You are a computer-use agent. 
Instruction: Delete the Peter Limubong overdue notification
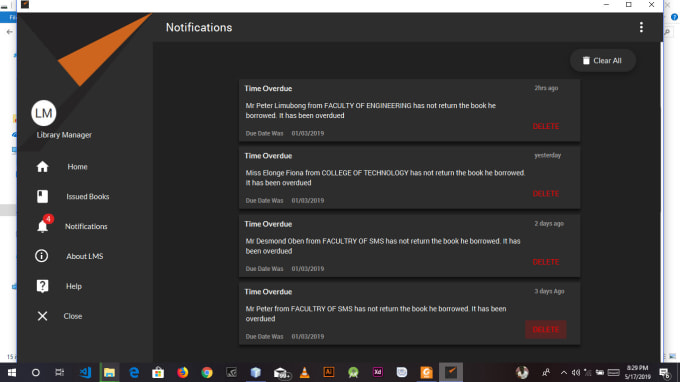point(546,126)
